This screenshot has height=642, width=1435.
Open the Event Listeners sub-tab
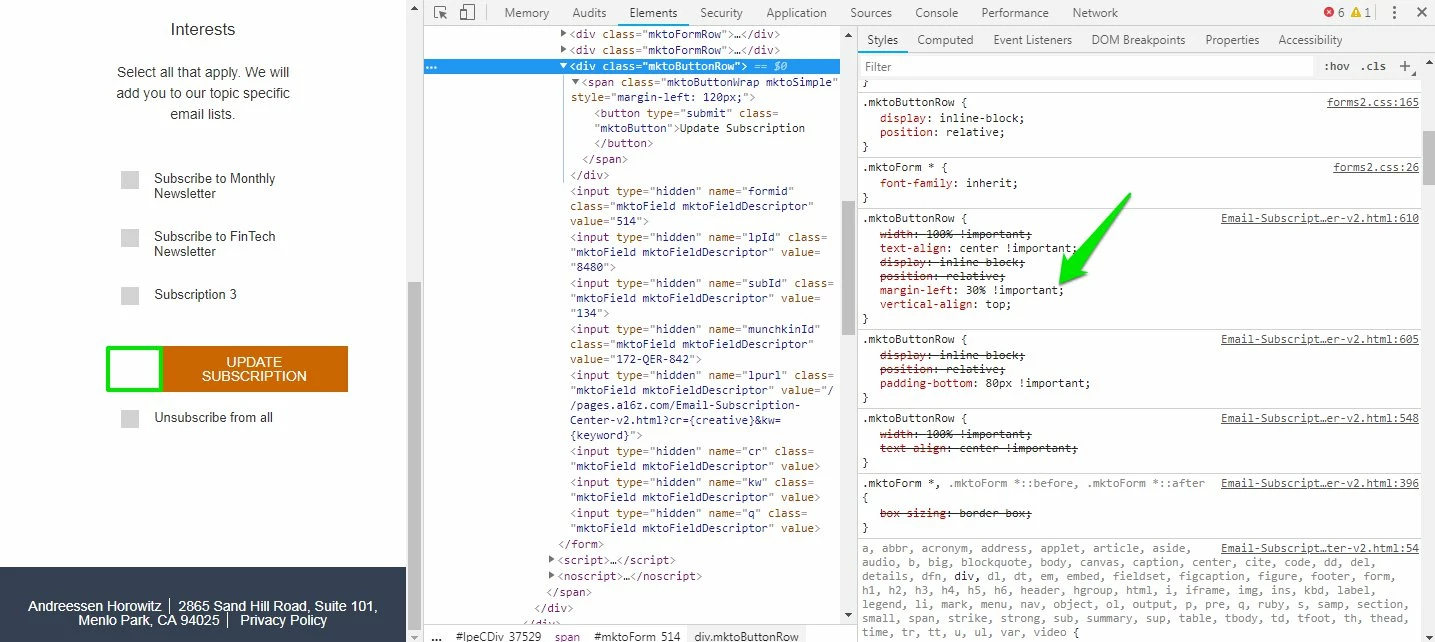1032,40
